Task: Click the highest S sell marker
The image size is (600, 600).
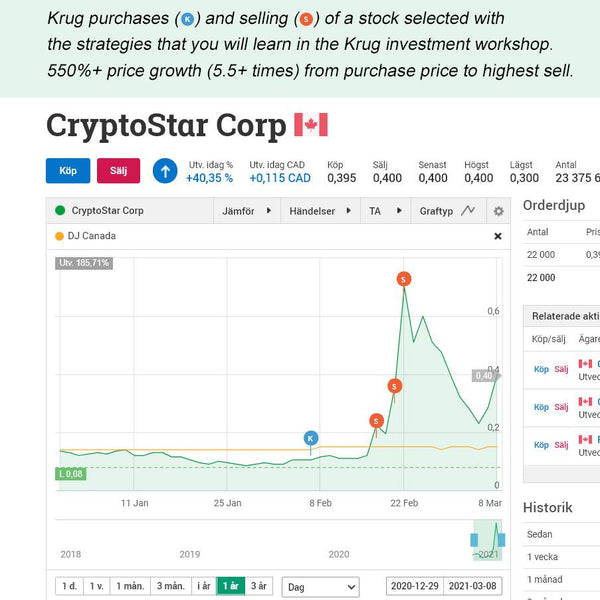Action: click(404, 279)
